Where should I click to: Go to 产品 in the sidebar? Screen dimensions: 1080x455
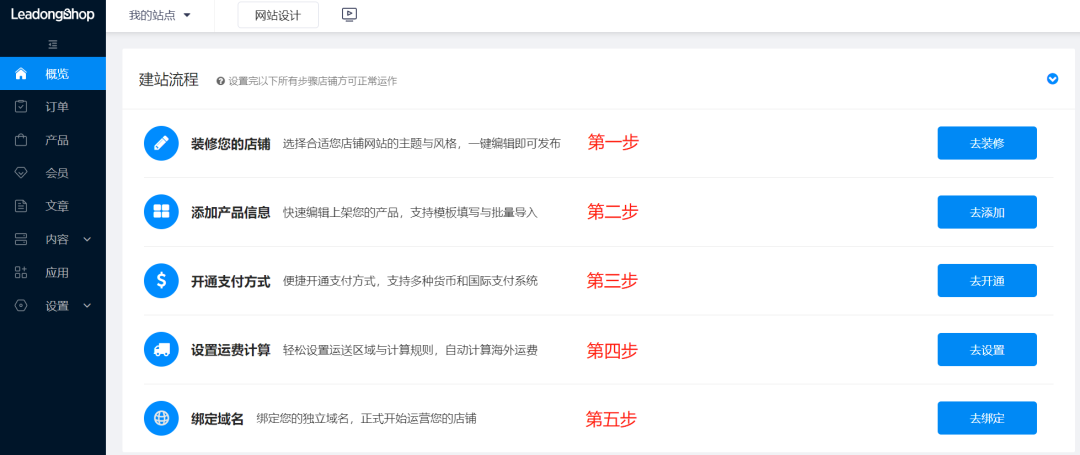tap(56, 140)
